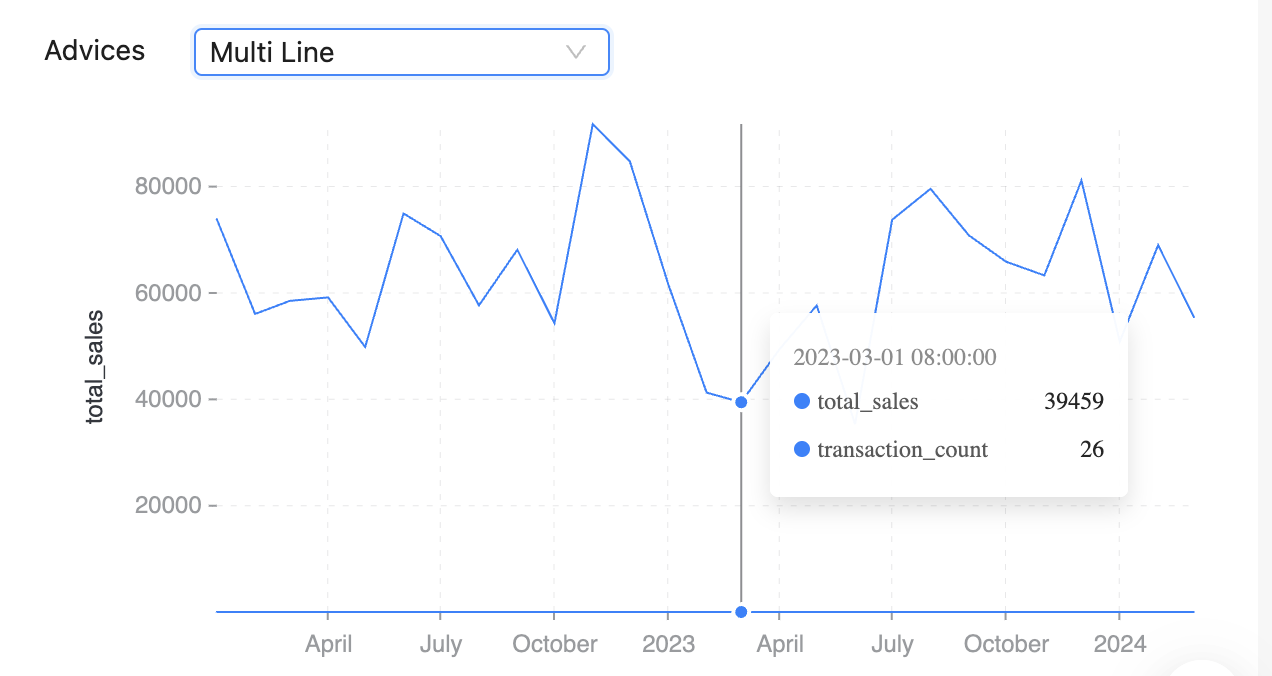The width and height of the screenshot is (1272, 676).
Task: Open the Multi Line chart type dropdown
Action: tap(401, 52)
